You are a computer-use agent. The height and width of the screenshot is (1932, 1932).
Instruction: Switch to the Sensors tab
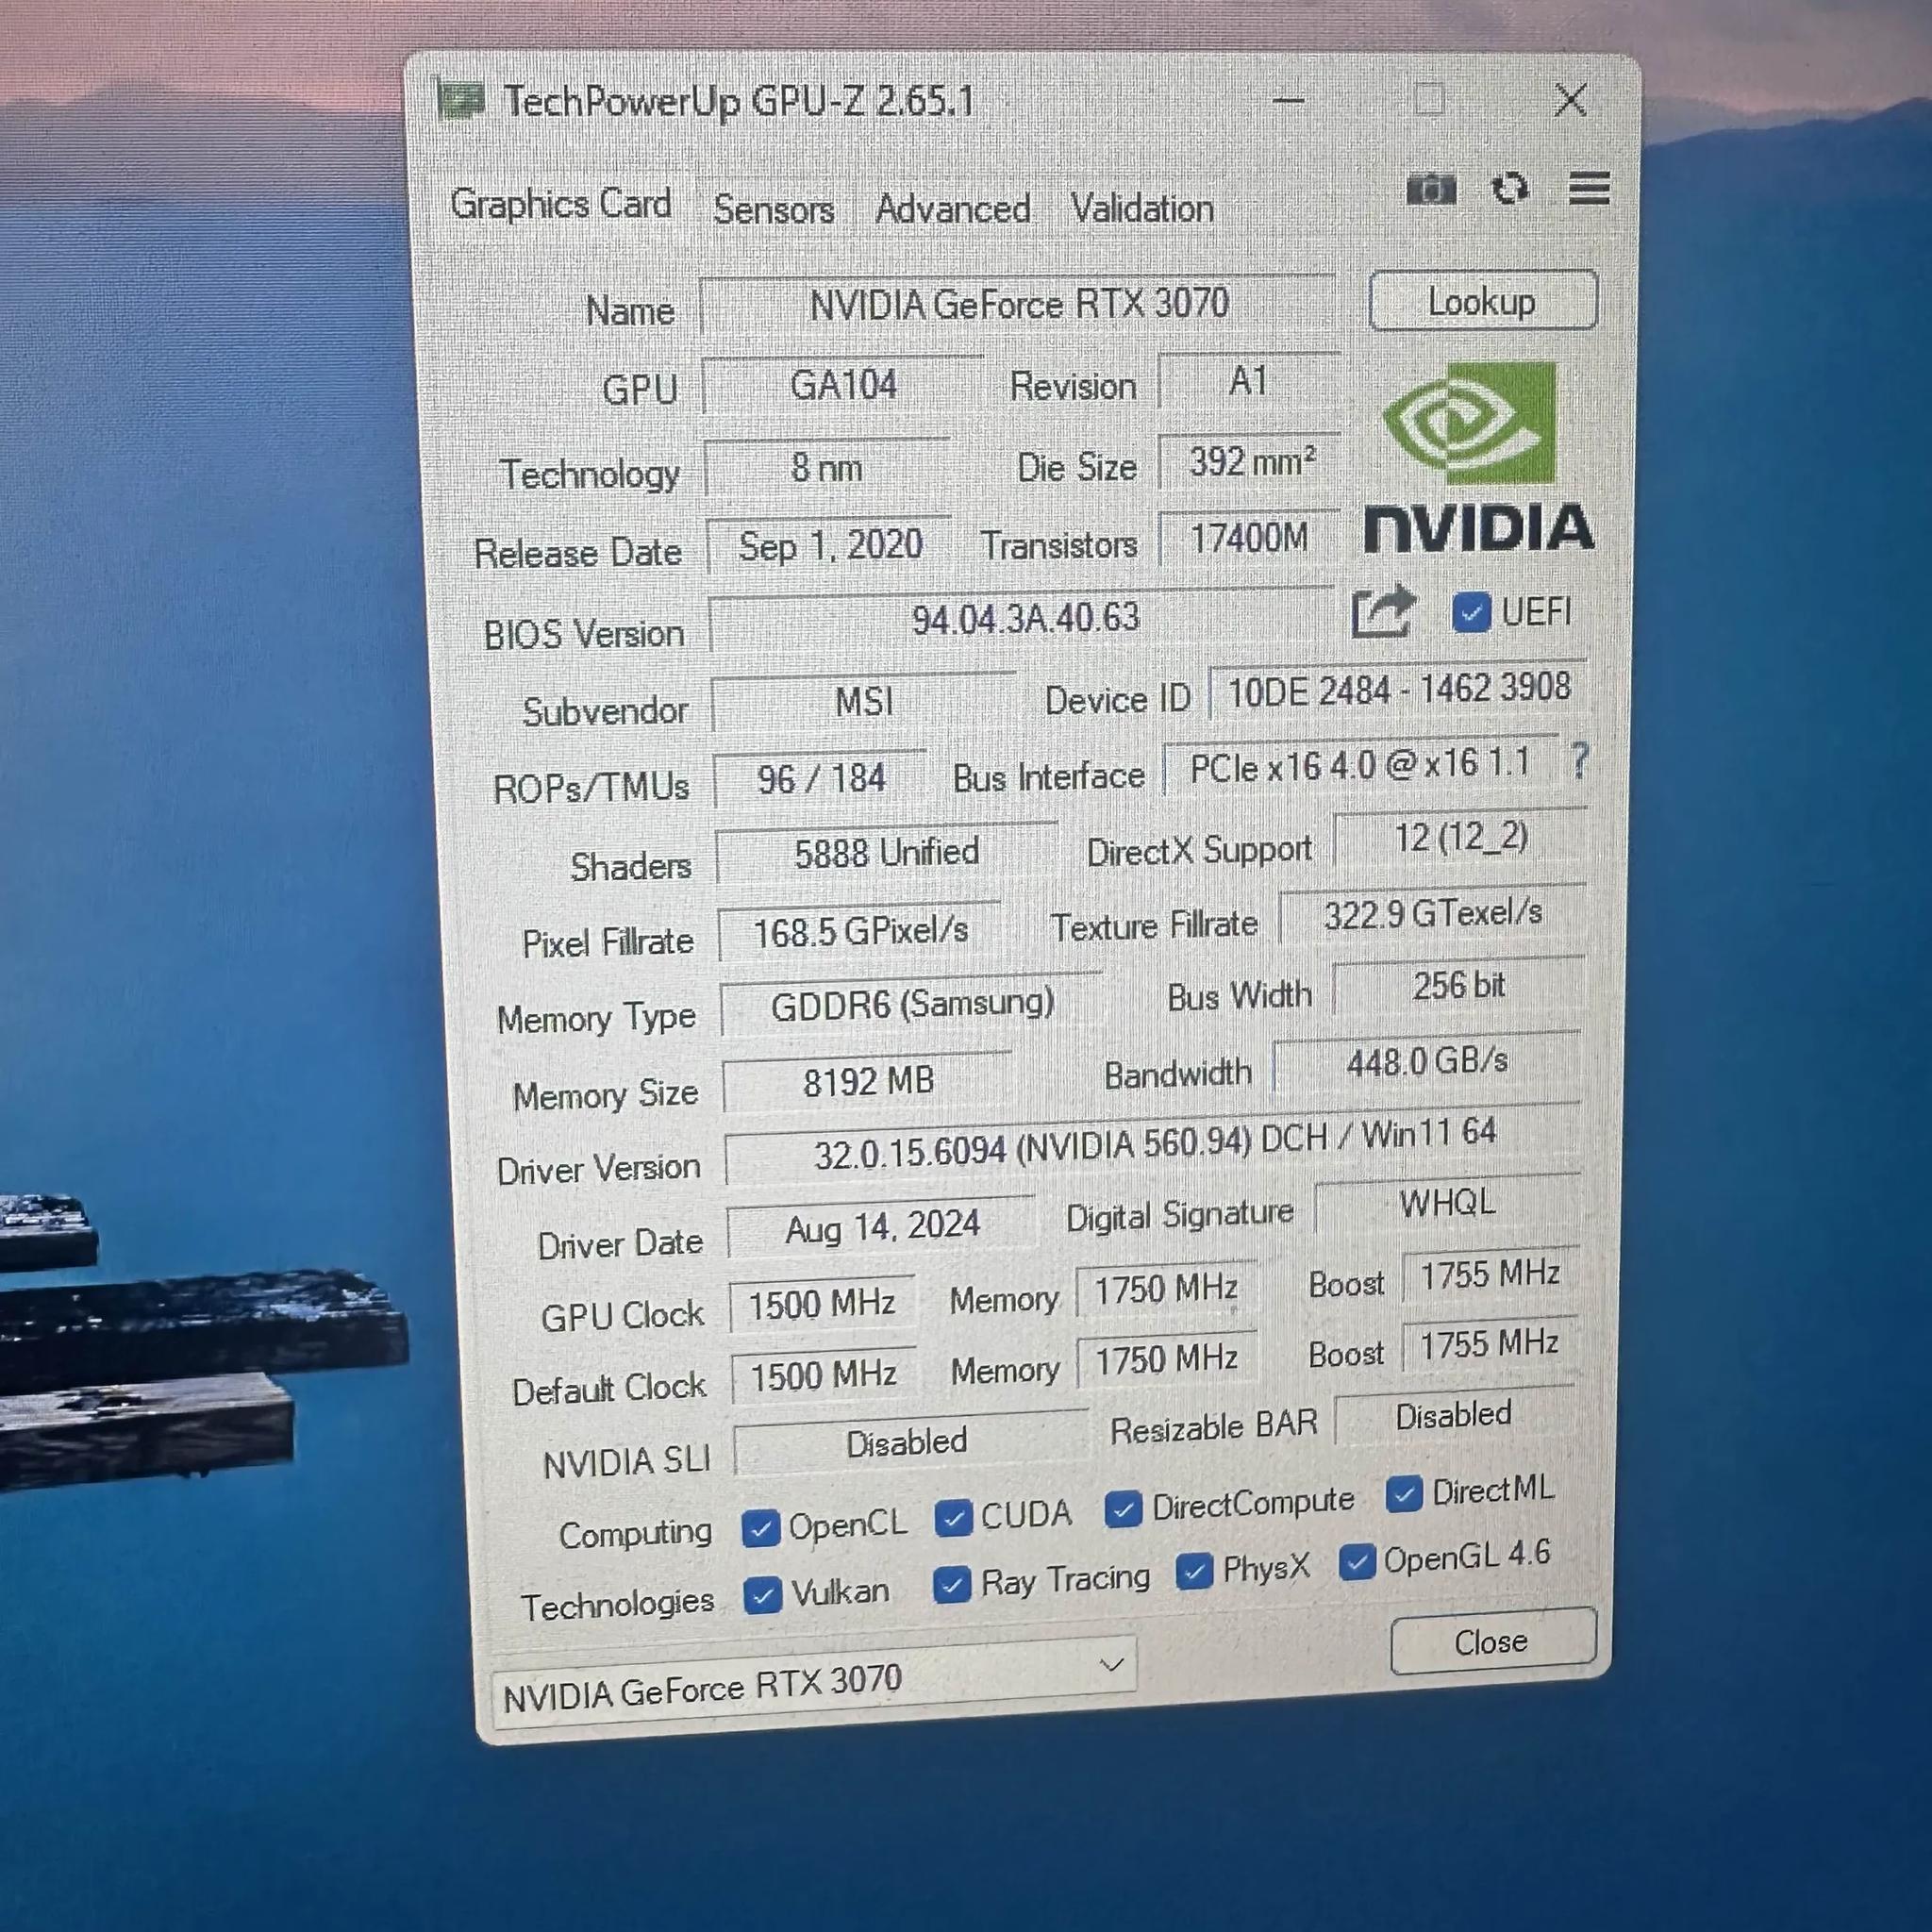(774, 209)
